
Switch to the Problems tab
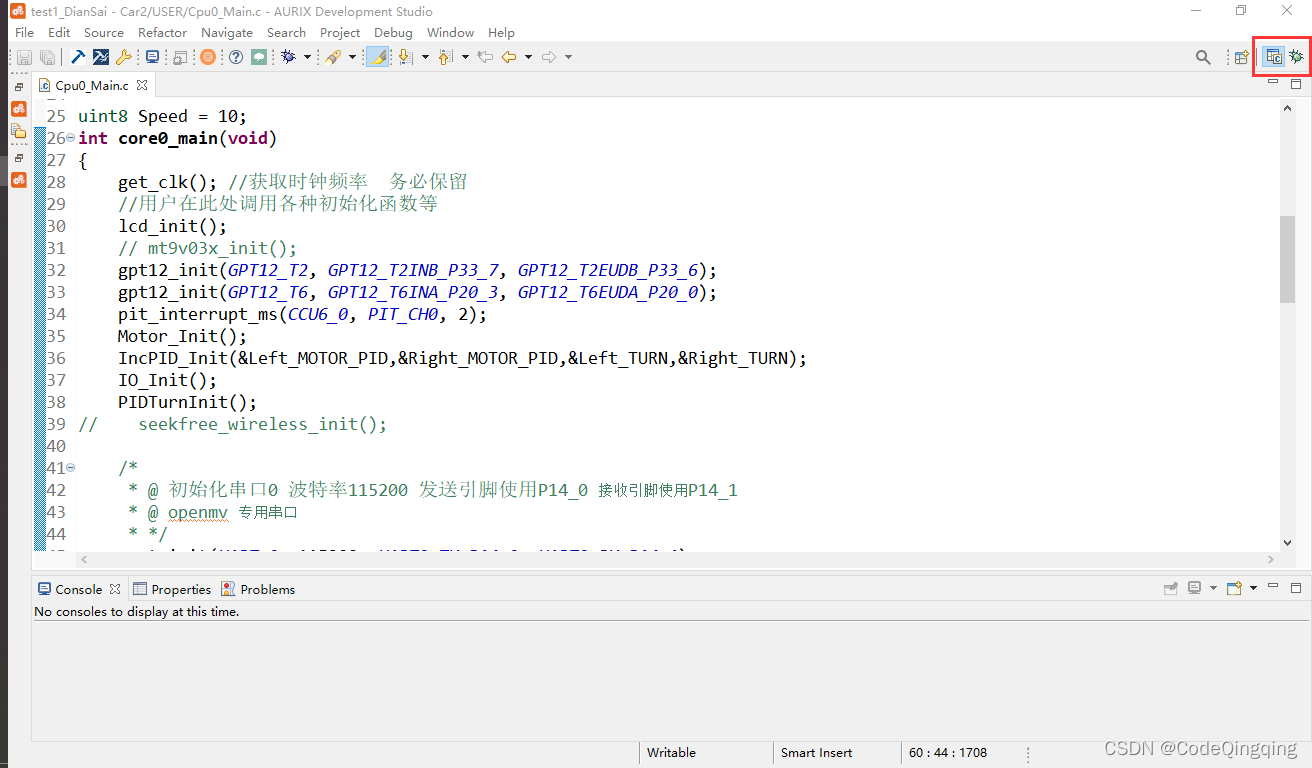click(258, 589)
